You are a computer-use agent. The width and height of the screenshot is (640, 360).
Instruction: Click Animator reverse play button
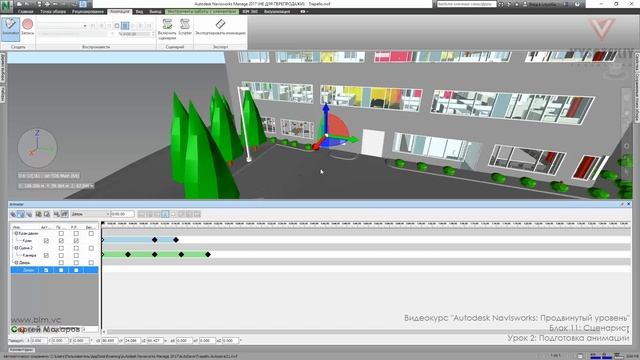click(157, 214)
